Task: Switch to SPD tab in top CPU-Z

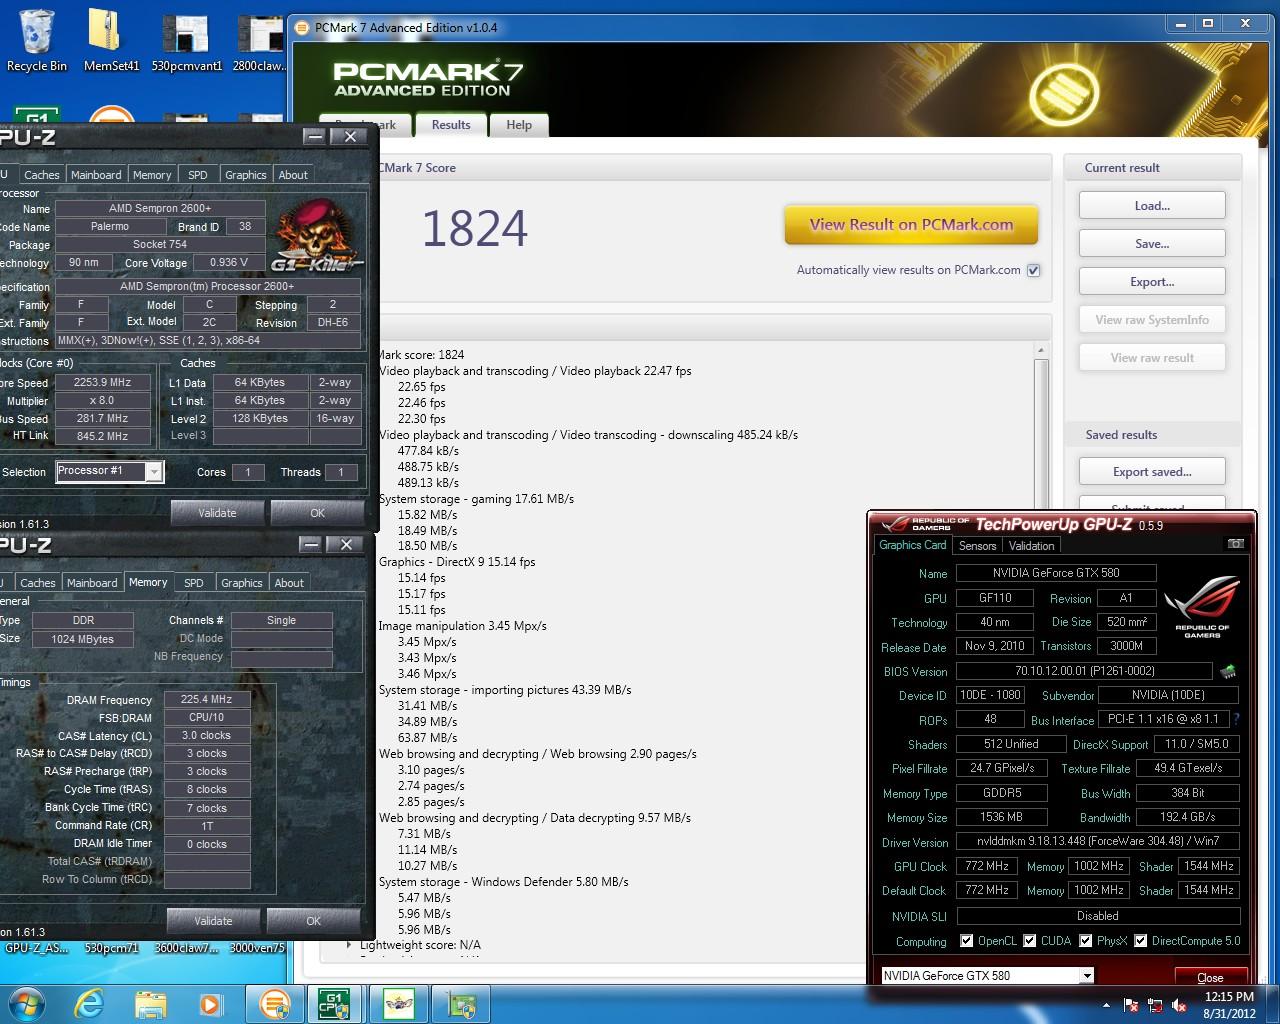Action: pyautogui.click(x=198, y=174)
